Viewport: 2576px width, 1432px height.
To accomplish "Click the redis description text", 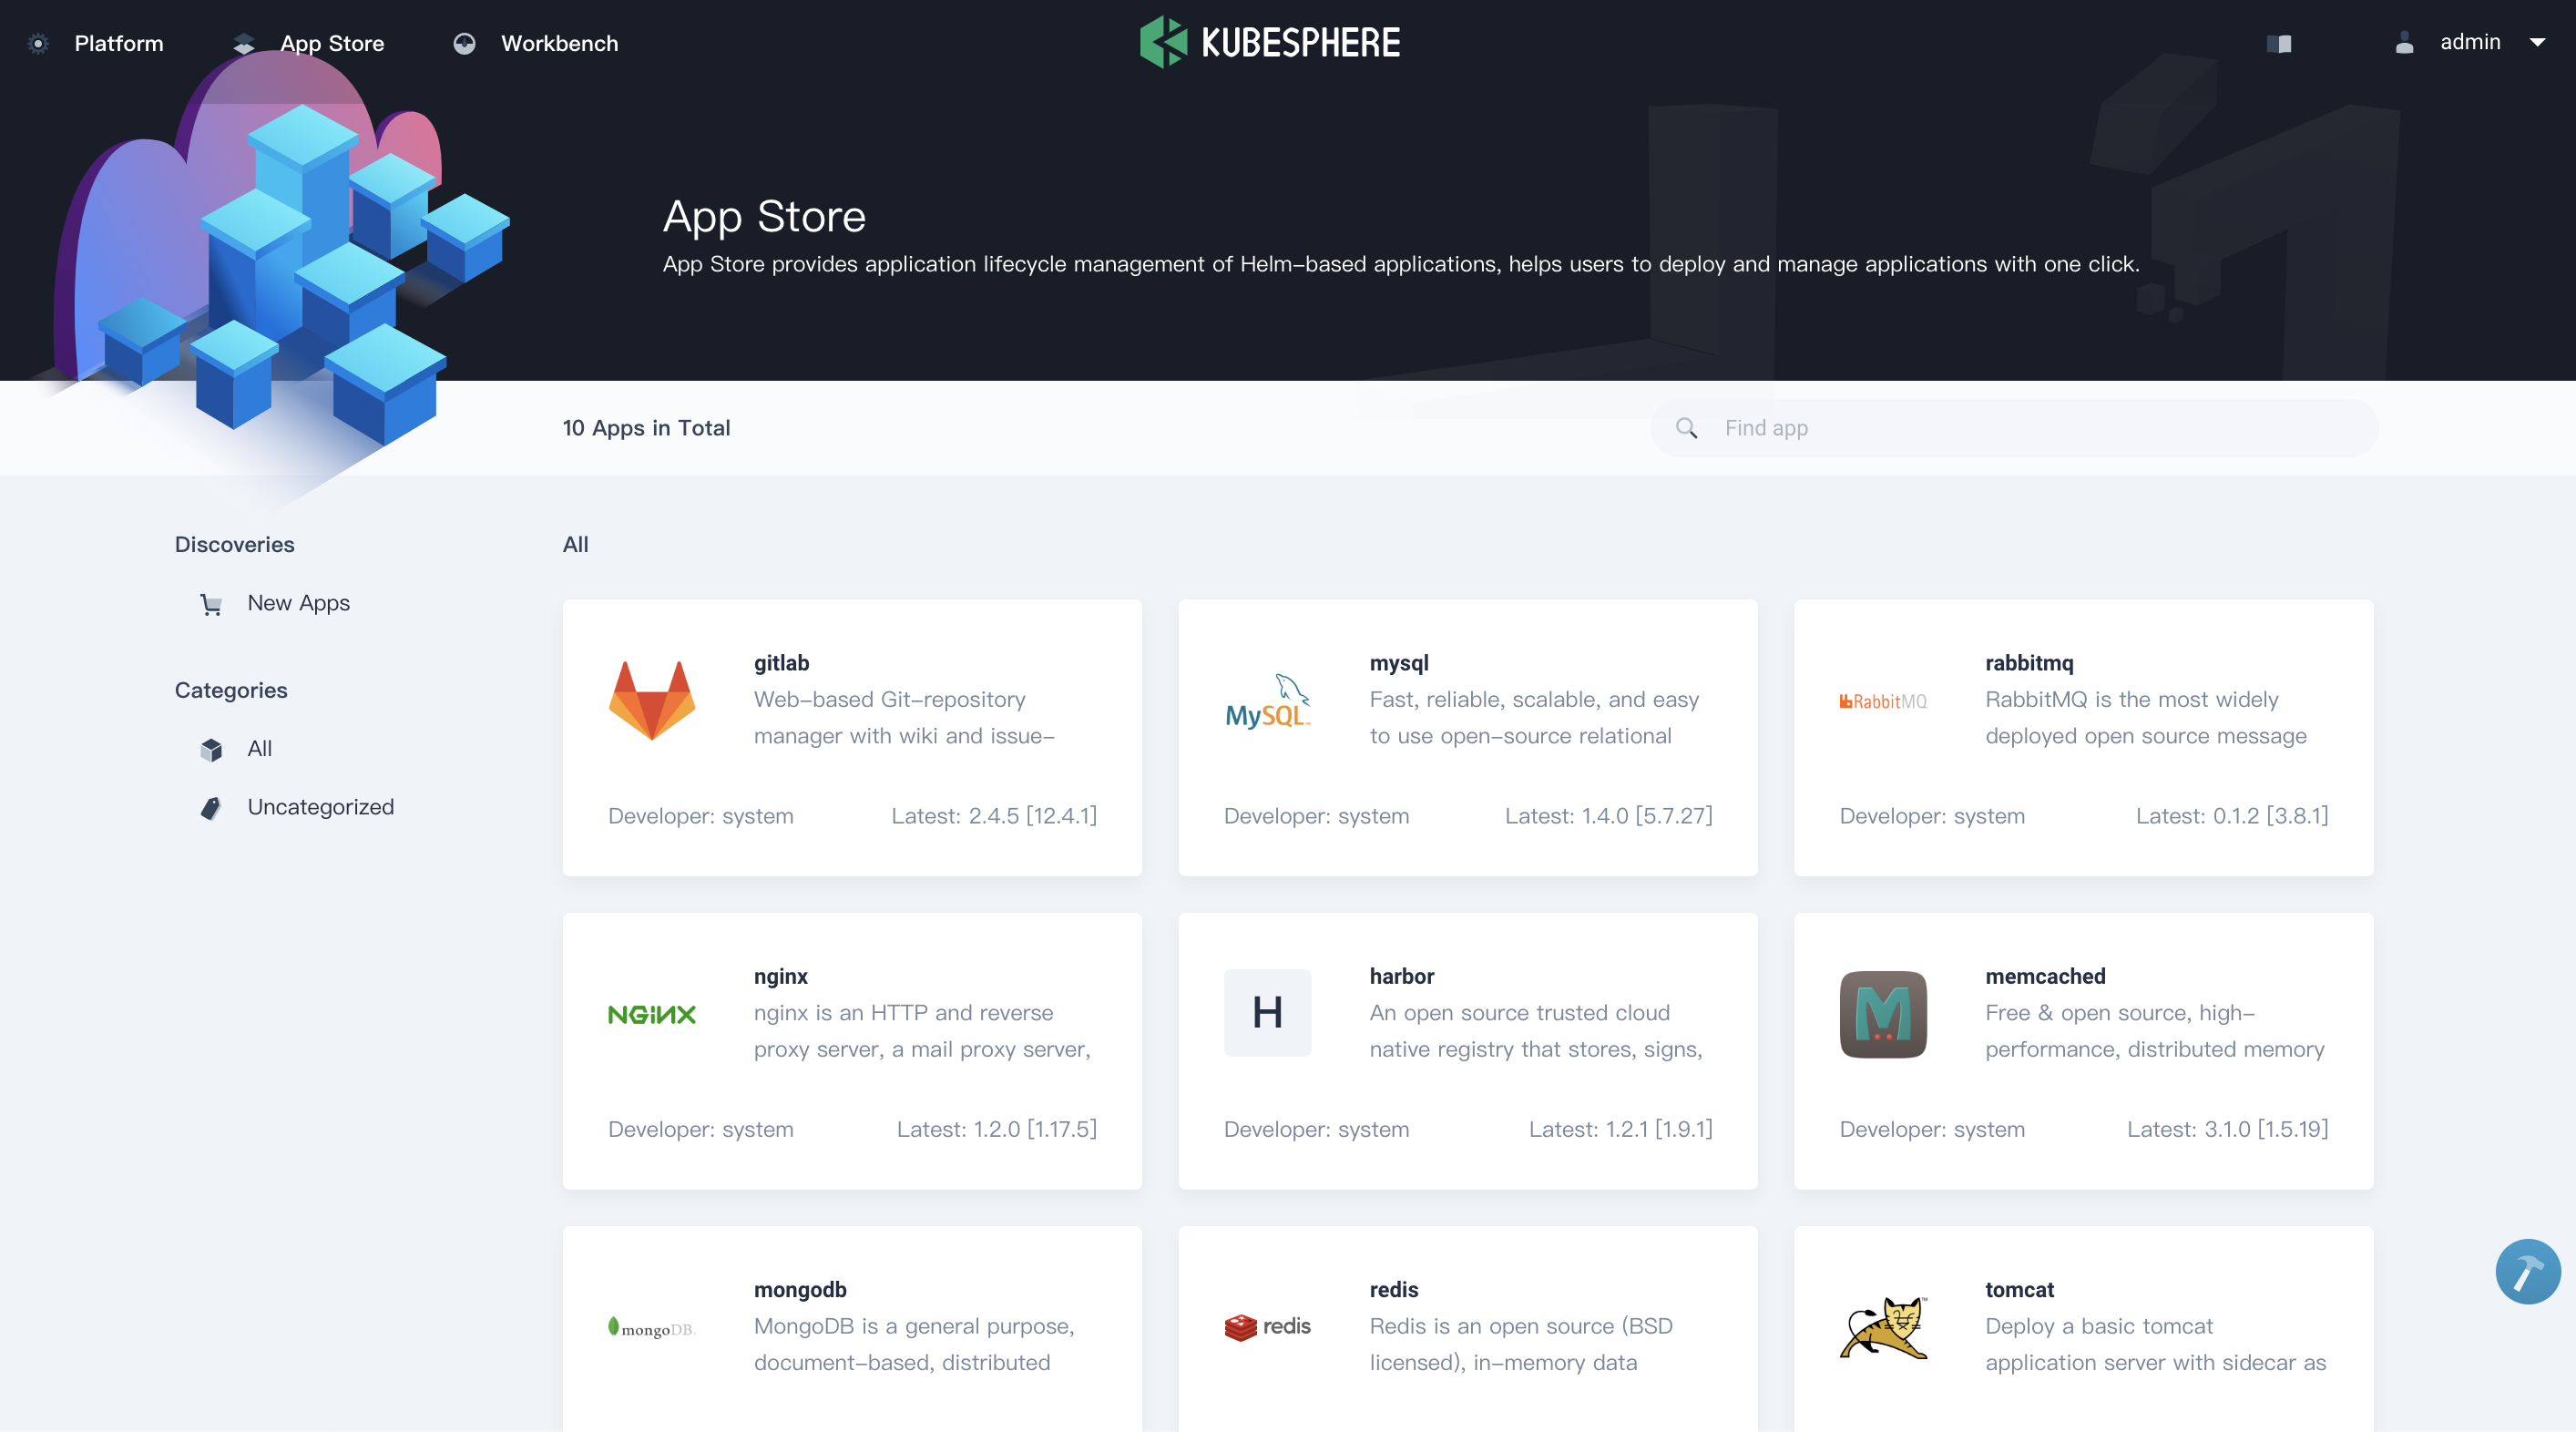I will tap(1521, 1344).
